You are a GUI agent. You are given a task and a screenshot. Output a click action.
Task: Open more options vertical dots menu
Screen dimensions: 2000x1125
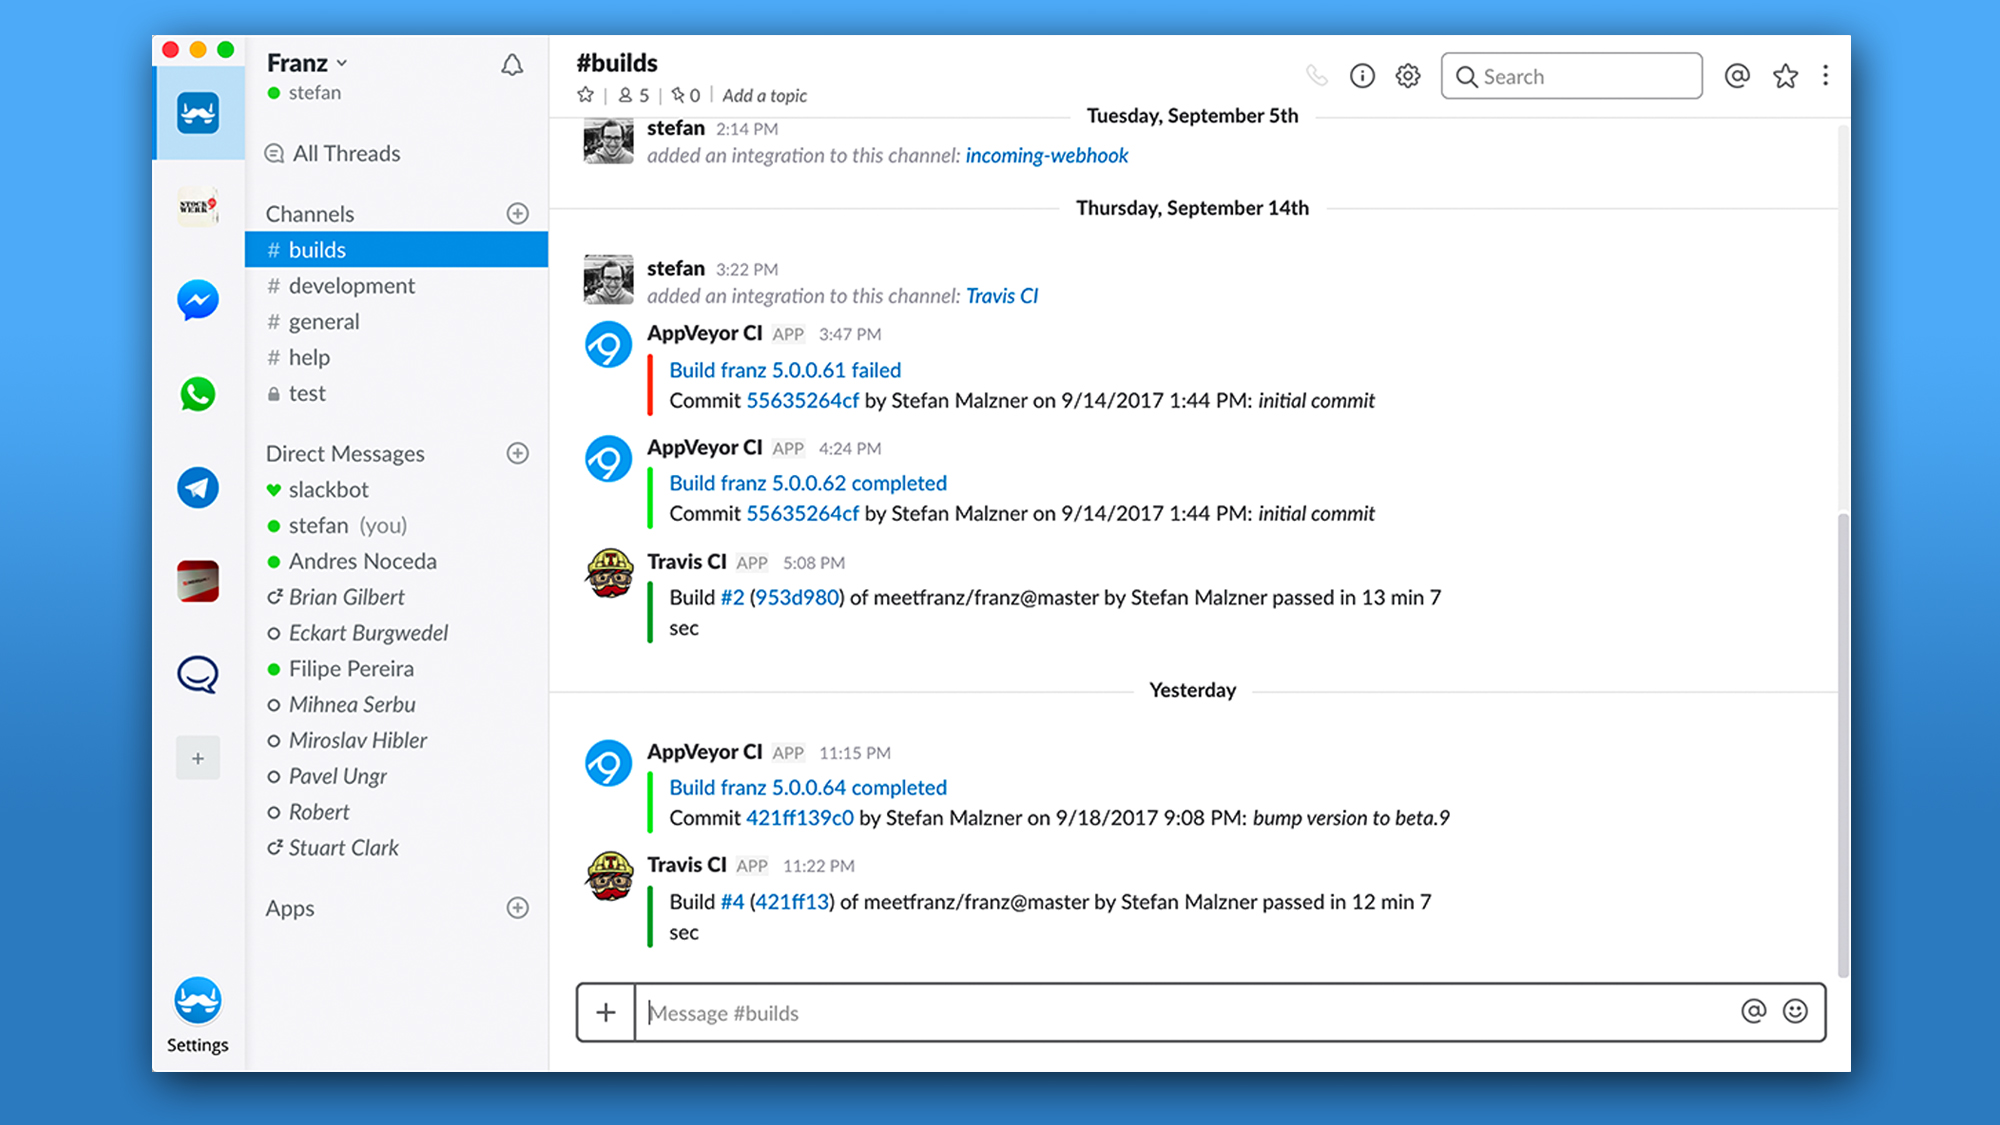(1826, 76)
